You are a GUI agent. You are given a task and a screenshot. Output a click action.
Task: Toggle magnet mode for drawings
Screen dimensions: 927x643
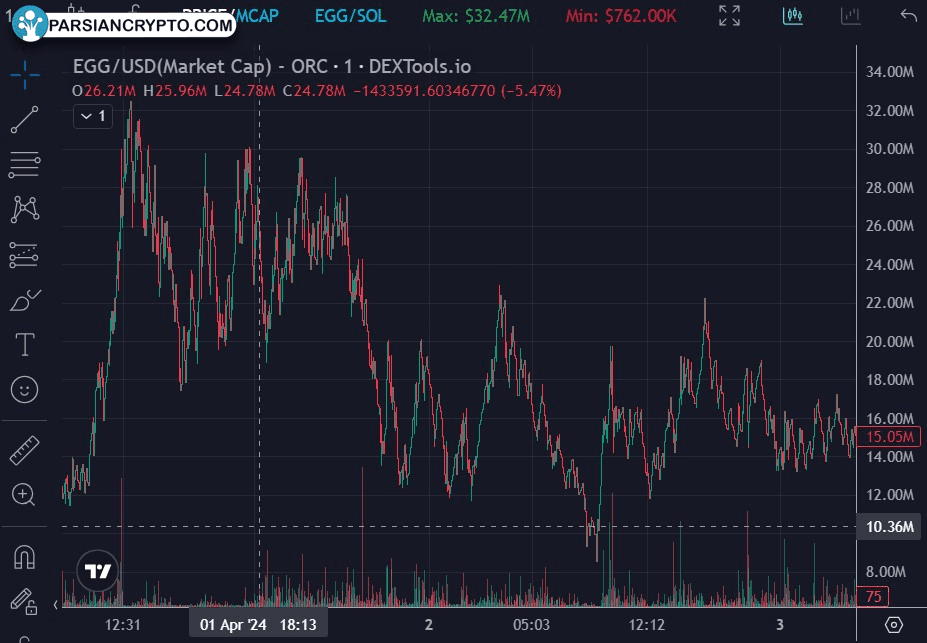pyautogui.click(x=25, y=556)
